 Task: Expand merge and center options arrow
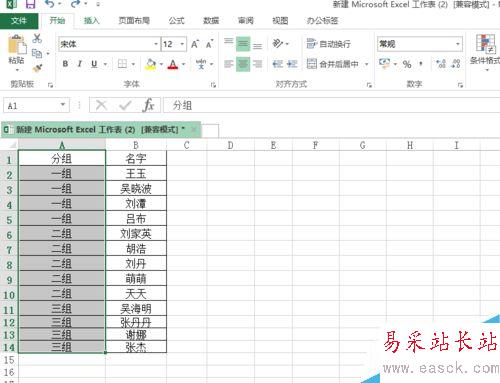tap(366, 64)
